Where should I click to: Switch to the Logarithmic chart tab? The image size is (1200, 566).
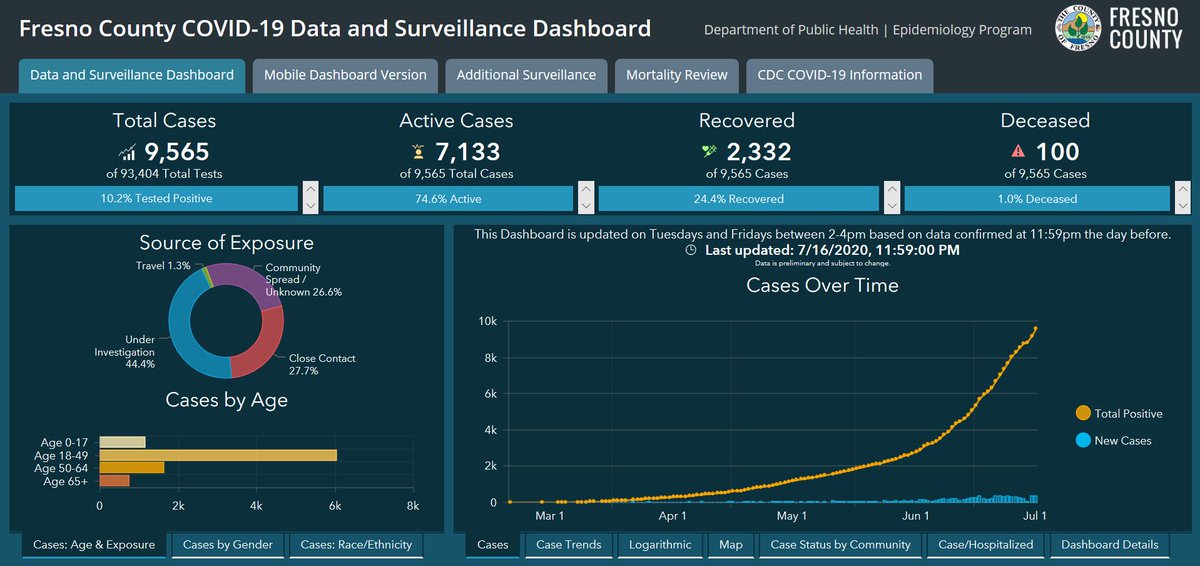[660, 545]
